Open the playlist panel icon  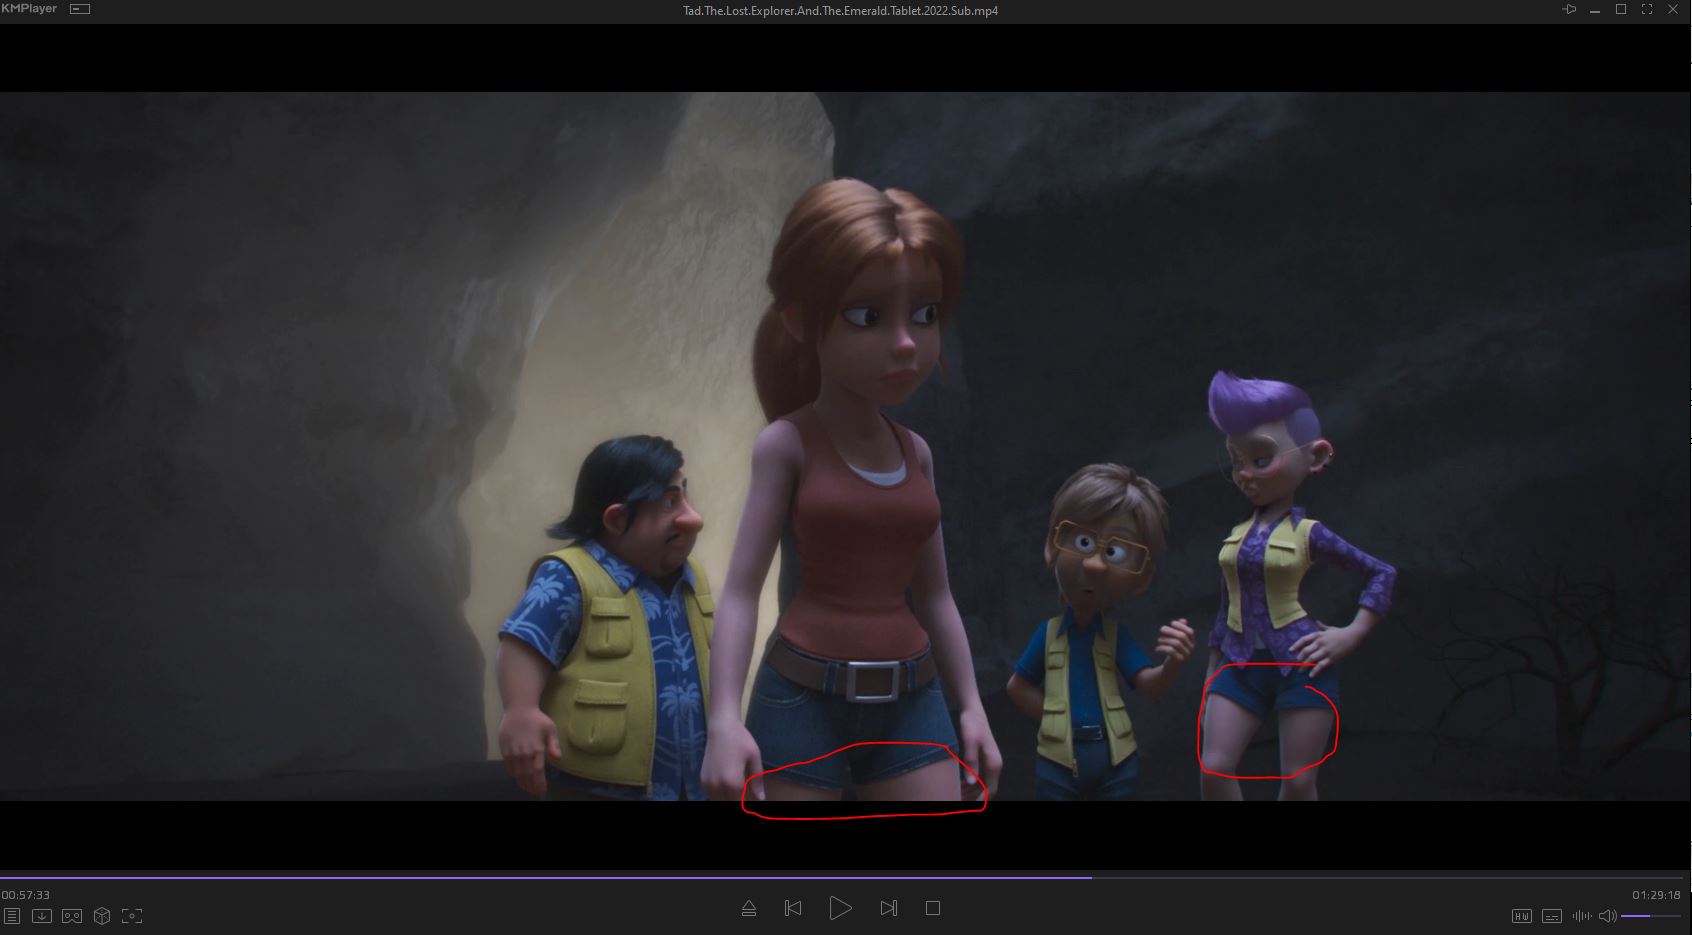click(x=11, y=916)
